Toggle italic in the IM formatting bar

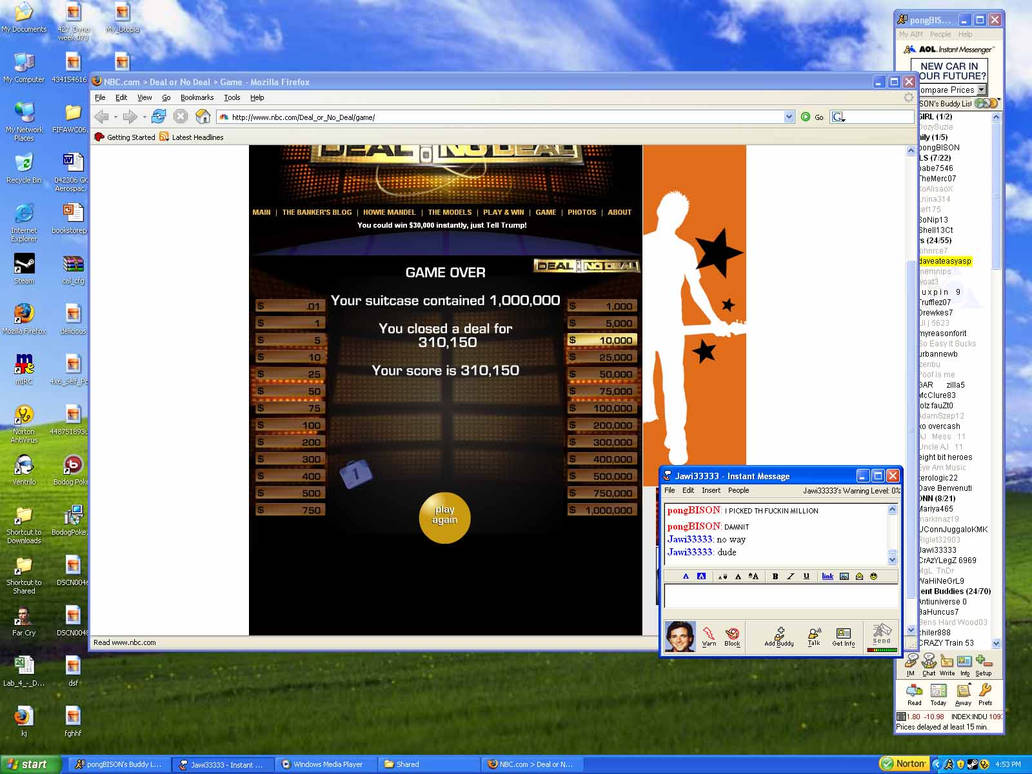(x=790, y=577)
